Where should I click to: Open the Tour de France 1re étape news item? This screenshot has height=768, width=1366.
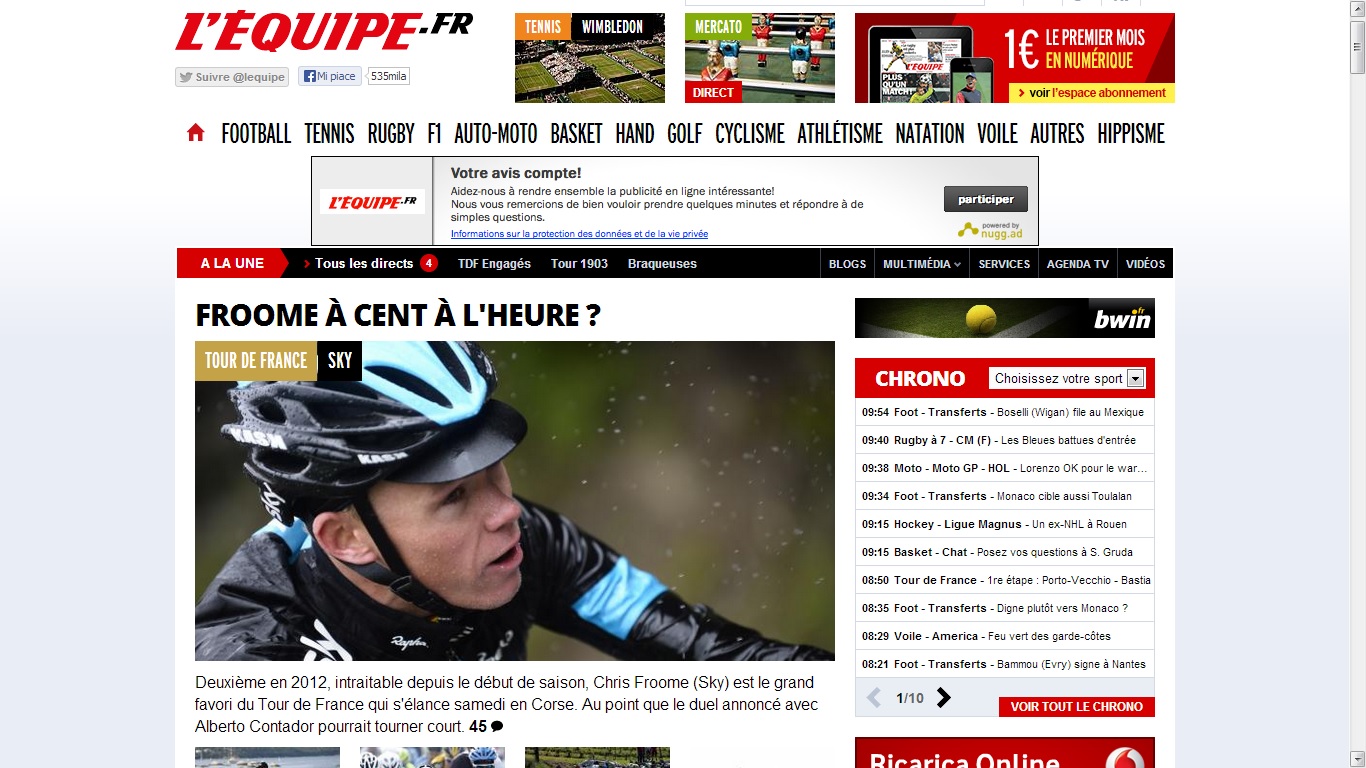(1005, 580)
